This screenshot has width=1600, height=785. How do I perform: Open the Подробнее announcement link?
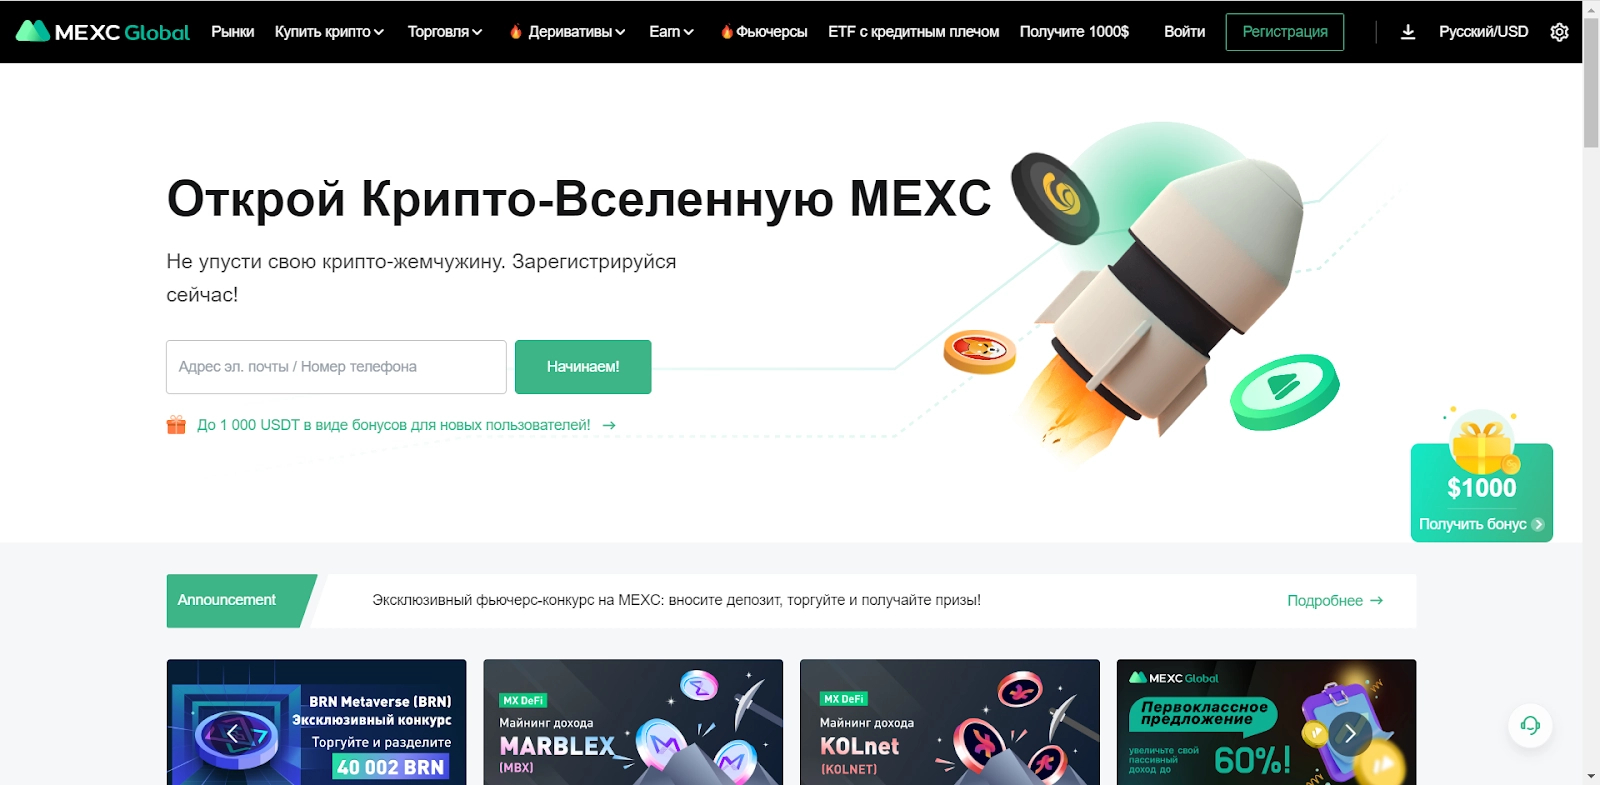pos(1335,601)
